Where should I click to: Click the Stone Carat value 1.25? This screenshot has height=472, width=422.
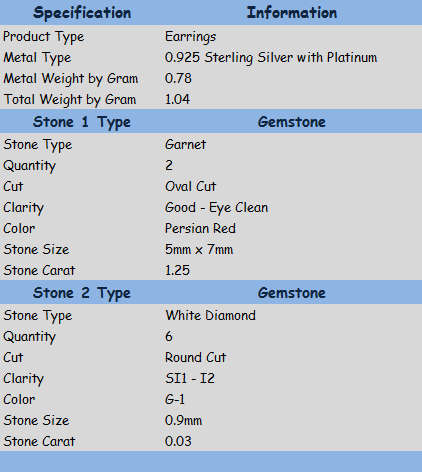[x=177, y=270]
